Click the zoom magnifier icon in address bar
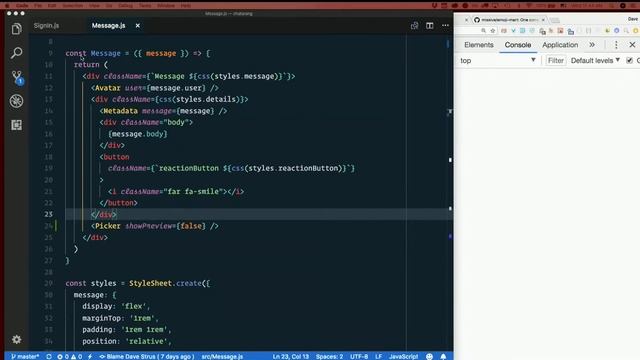Viewport: 640px width, 360px height. point(483,31)
